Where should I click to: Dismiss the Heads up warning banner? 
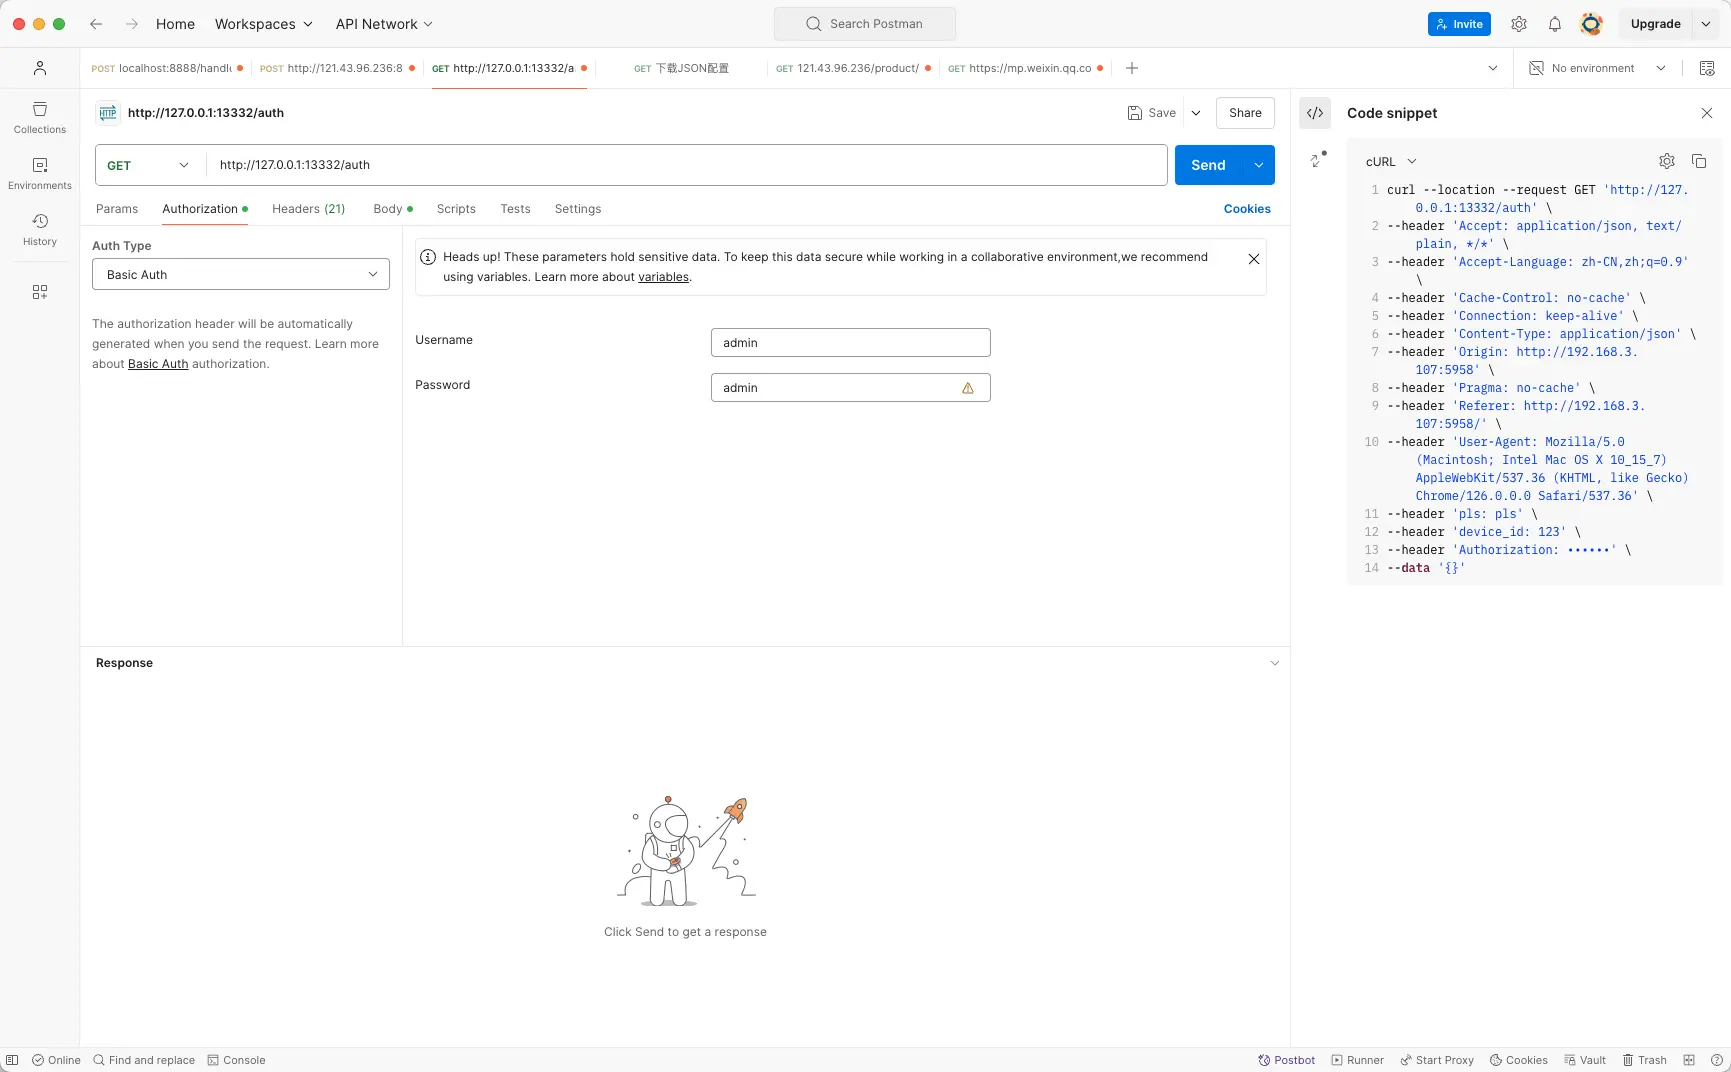(1254, 259)
